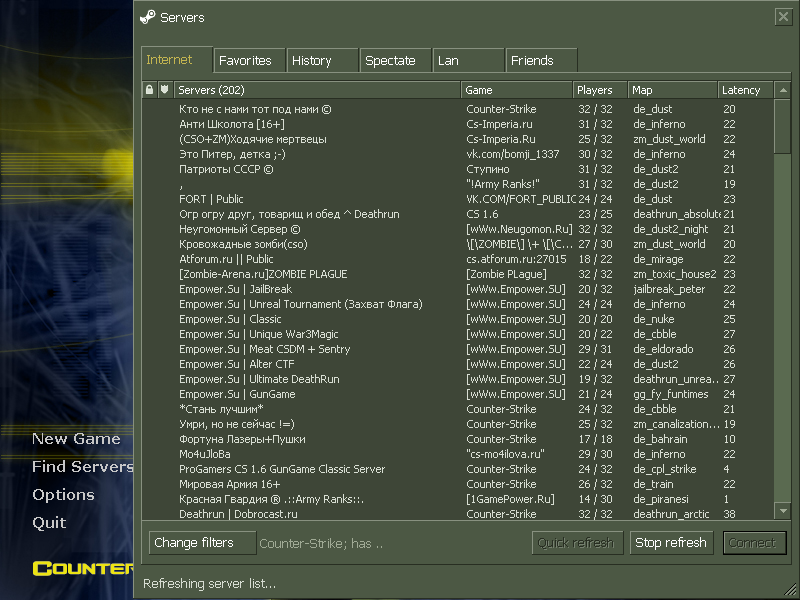The height and width of the screenshot is (600, 800).
Task: Select 'Empower.Su | Unreal Tournament' server
Action: tap(458, 304)
